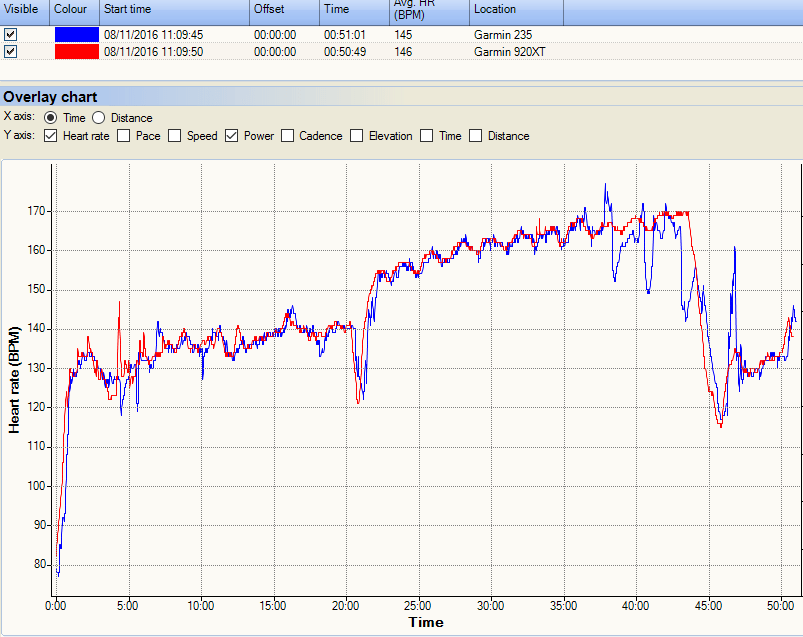Sort by Start time column header

(175, 11)
